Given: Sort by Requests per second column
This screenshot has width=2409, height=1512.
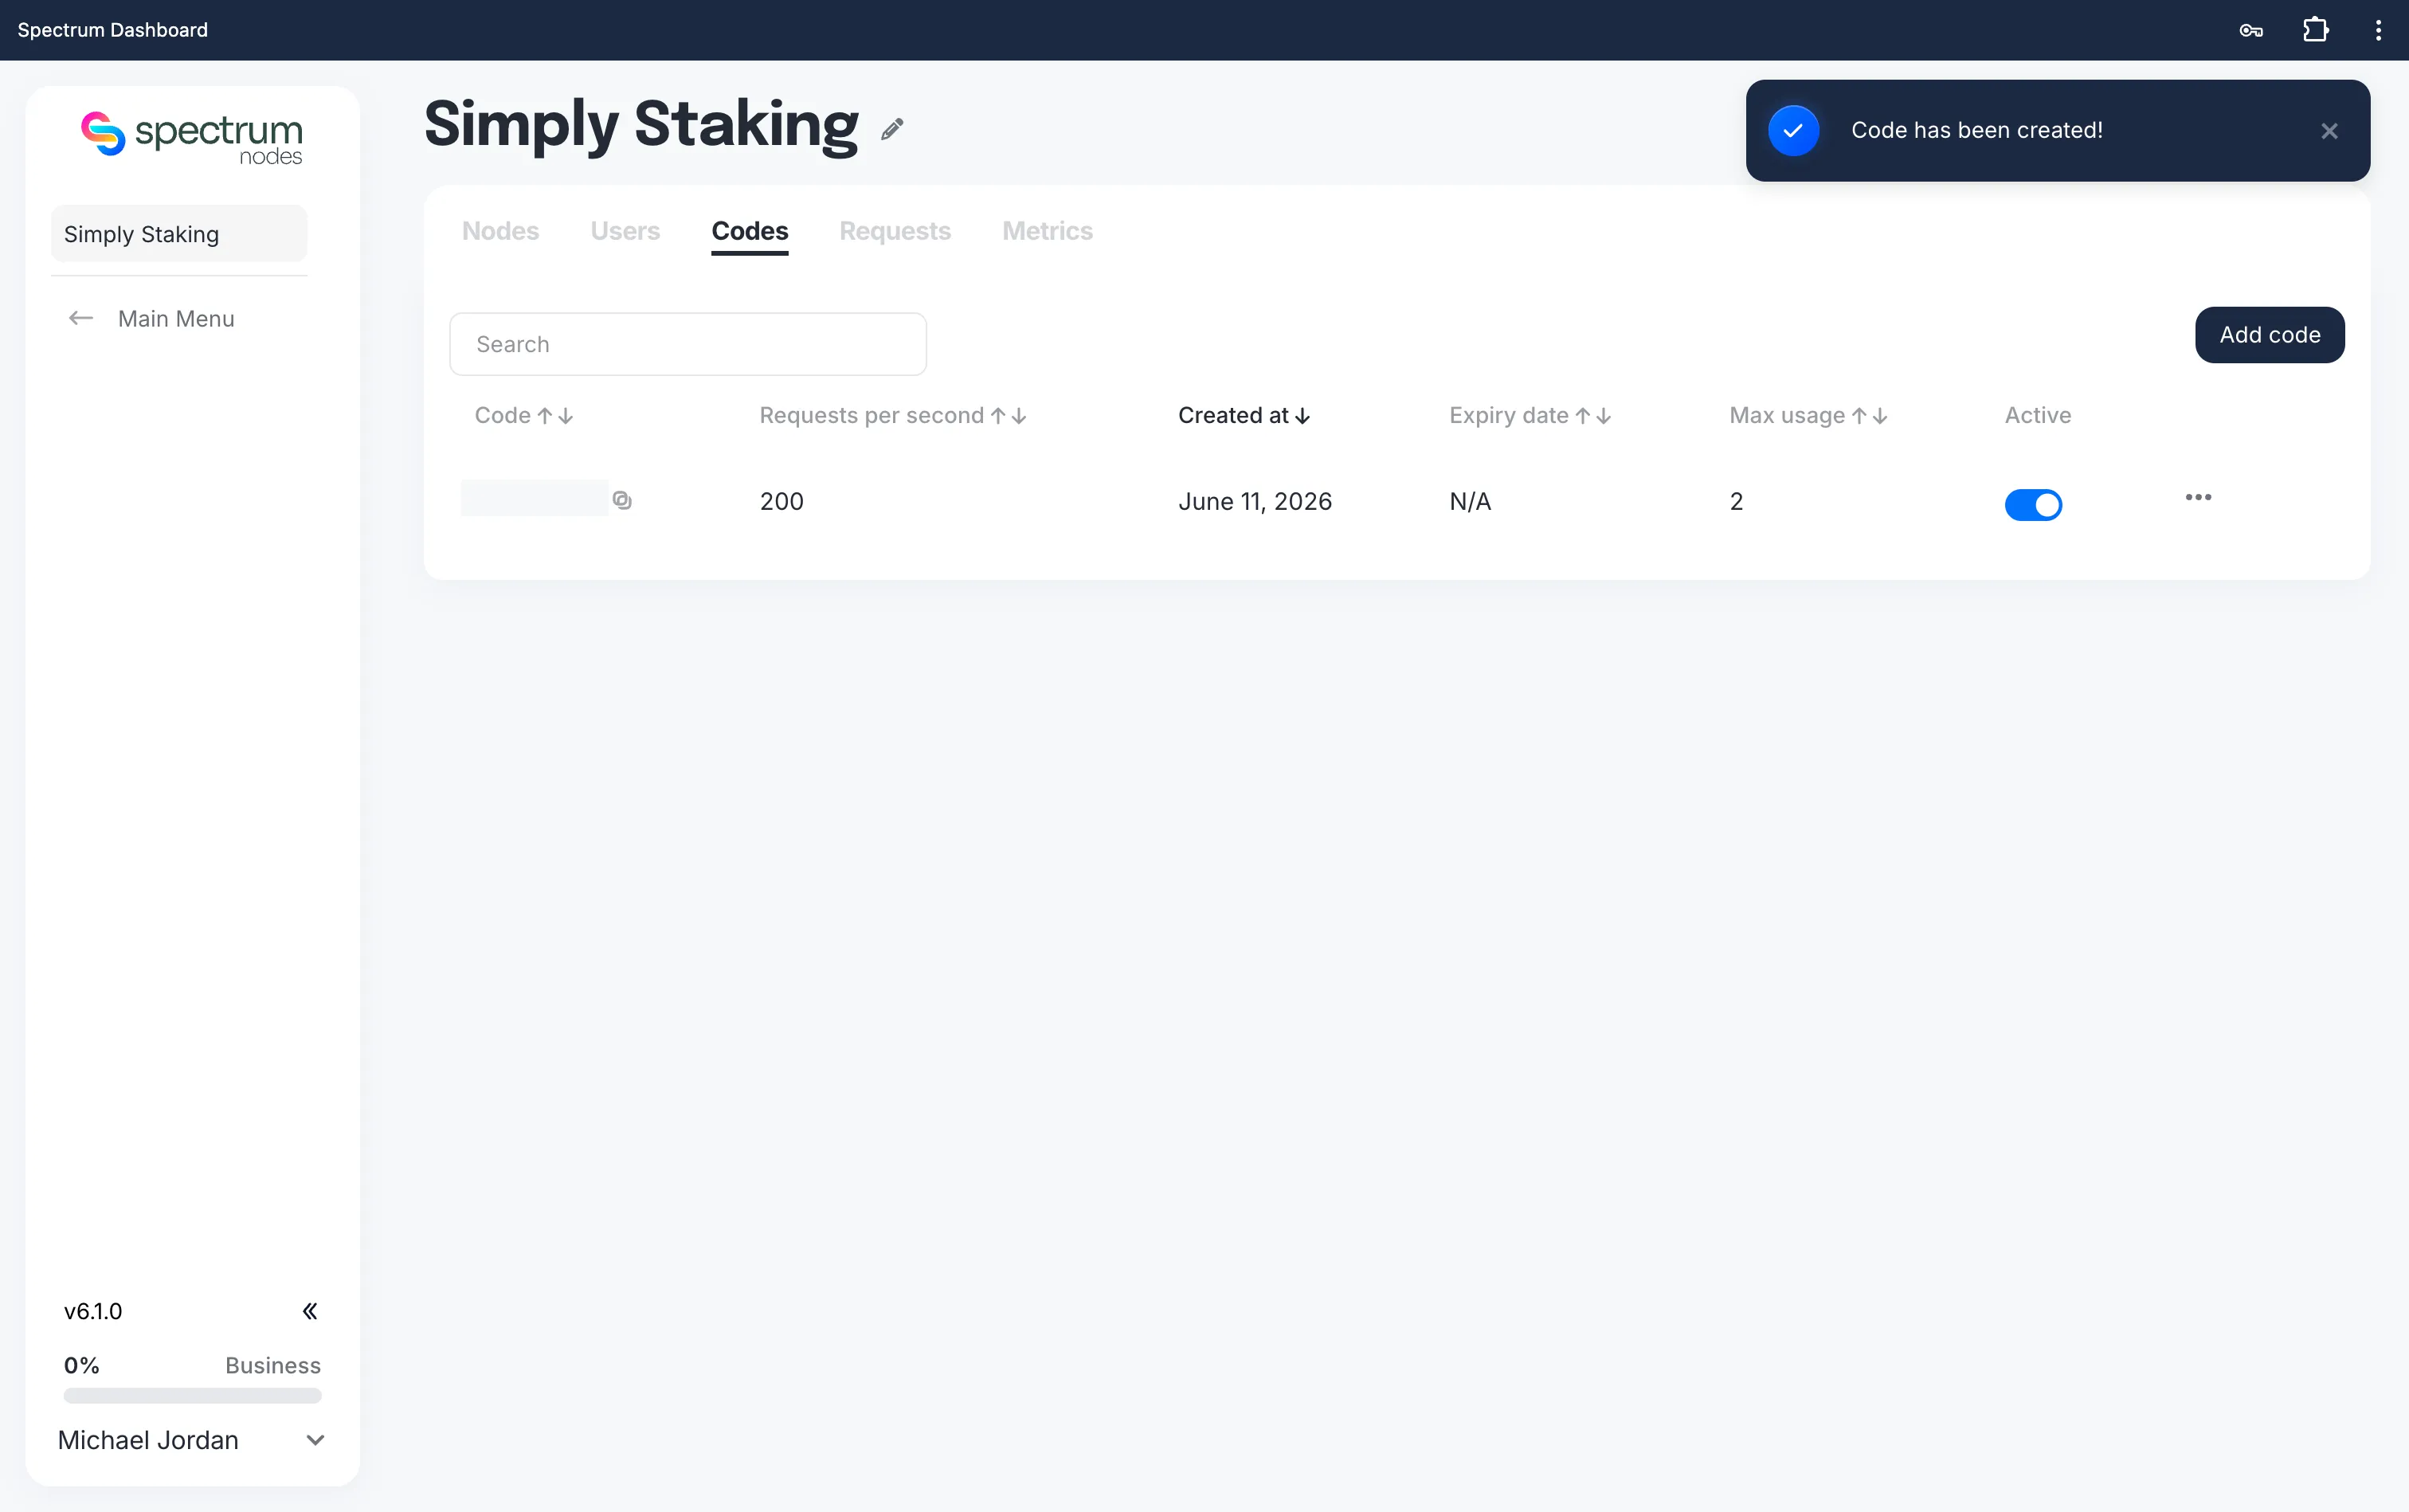Looking at the screenshot, I should pos(893,415).
